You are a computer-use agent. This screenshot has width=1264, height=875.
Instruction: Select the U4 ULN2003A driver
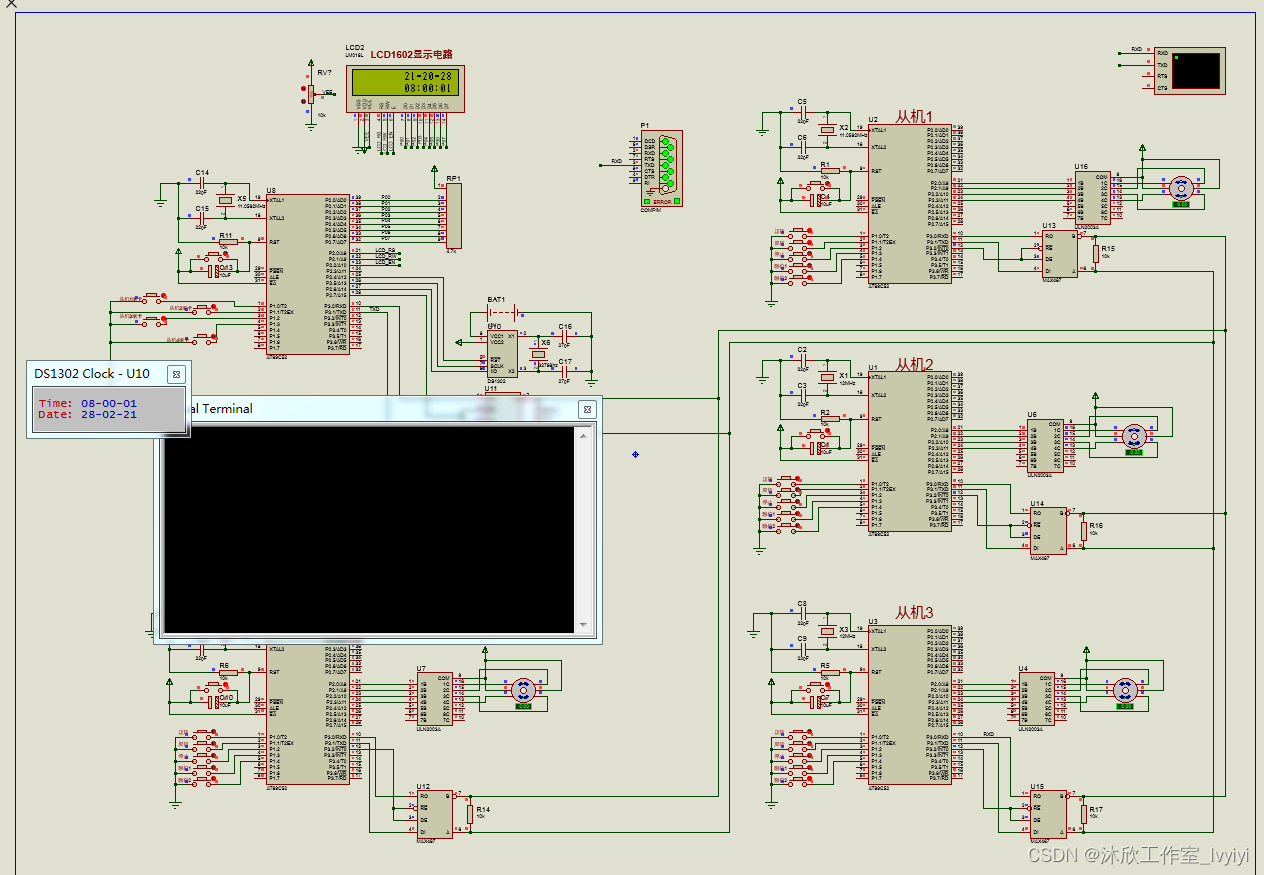click(1036, 698)
